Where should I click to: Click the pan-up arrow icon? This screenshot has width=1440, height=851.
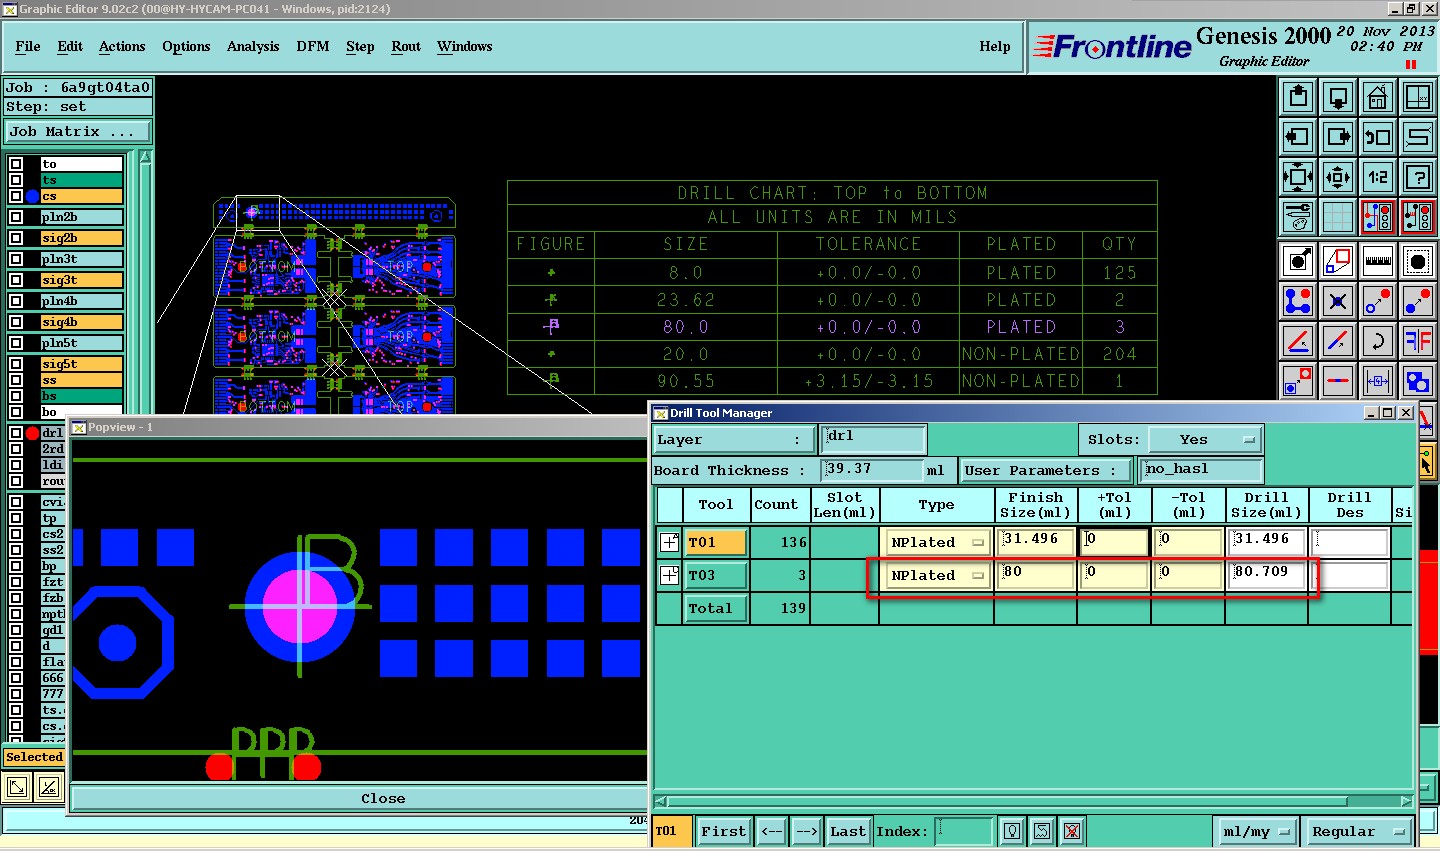[1298, 97]
